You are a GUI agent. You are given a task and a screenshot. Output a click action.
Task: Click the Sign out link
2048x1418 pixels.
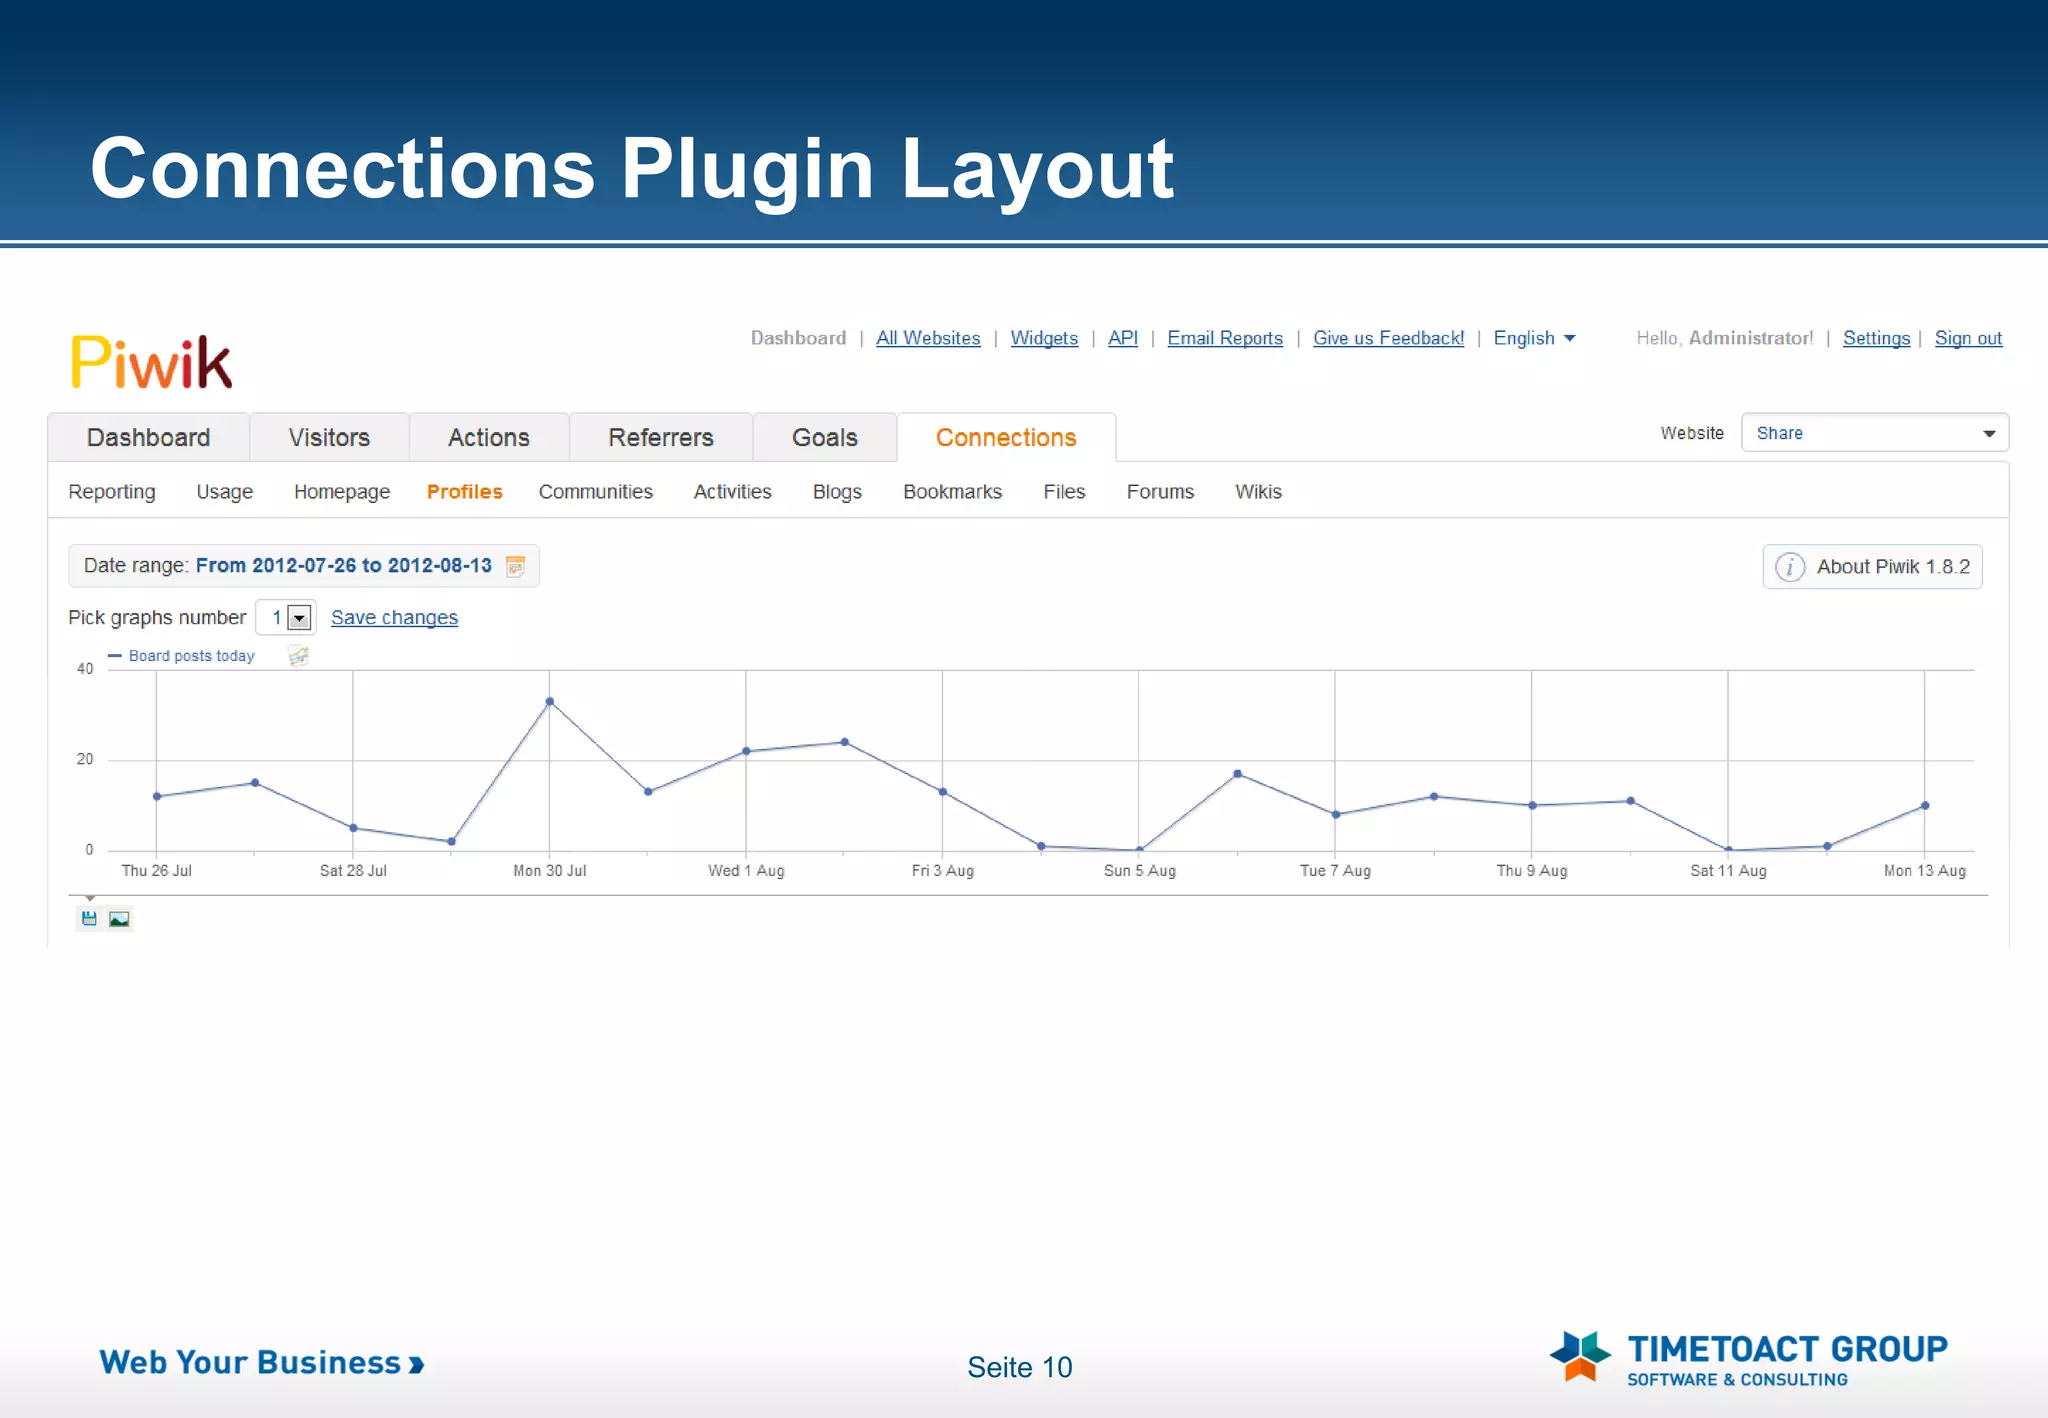1968,338
